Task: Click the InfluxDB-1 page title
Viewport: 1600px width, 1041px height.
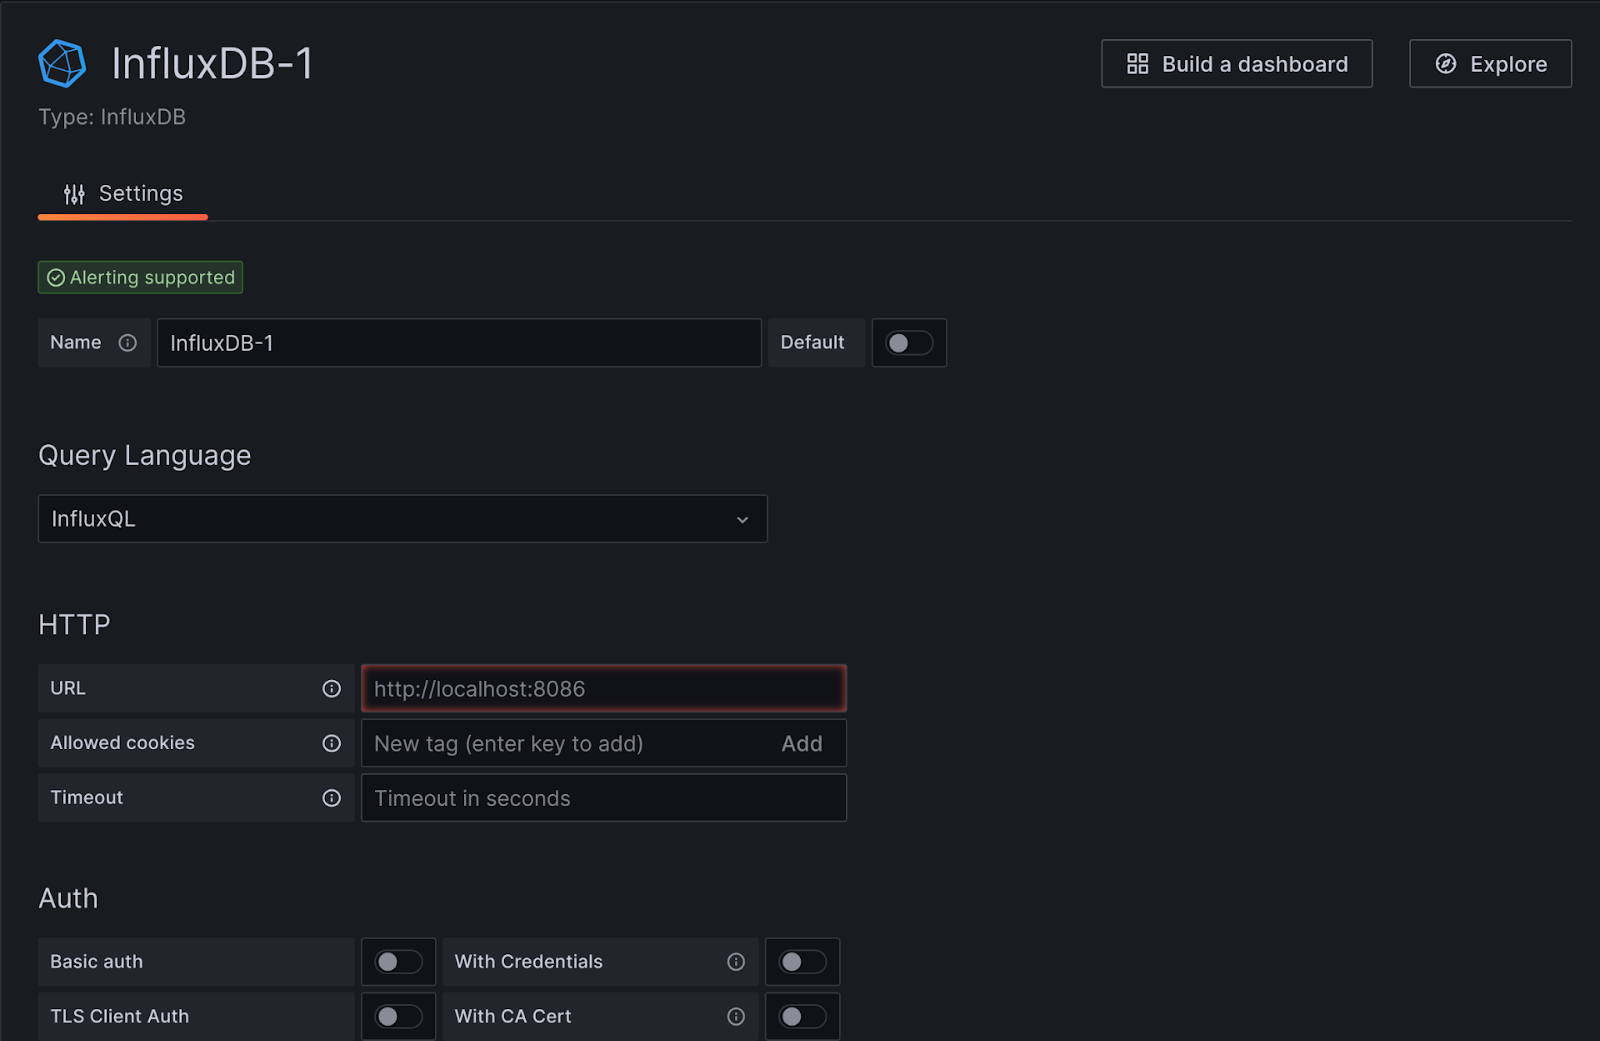Action: [213, 64]
